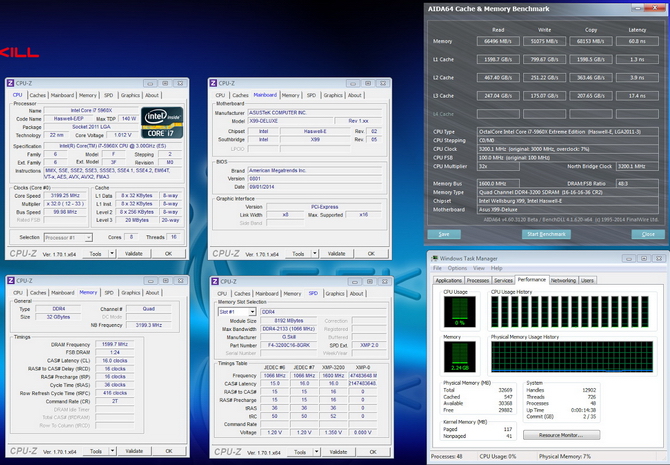Viewport: 670px width, 465px height.
Task: Click Start Benchmark in AIDA64
Action: tap(546, 234)
